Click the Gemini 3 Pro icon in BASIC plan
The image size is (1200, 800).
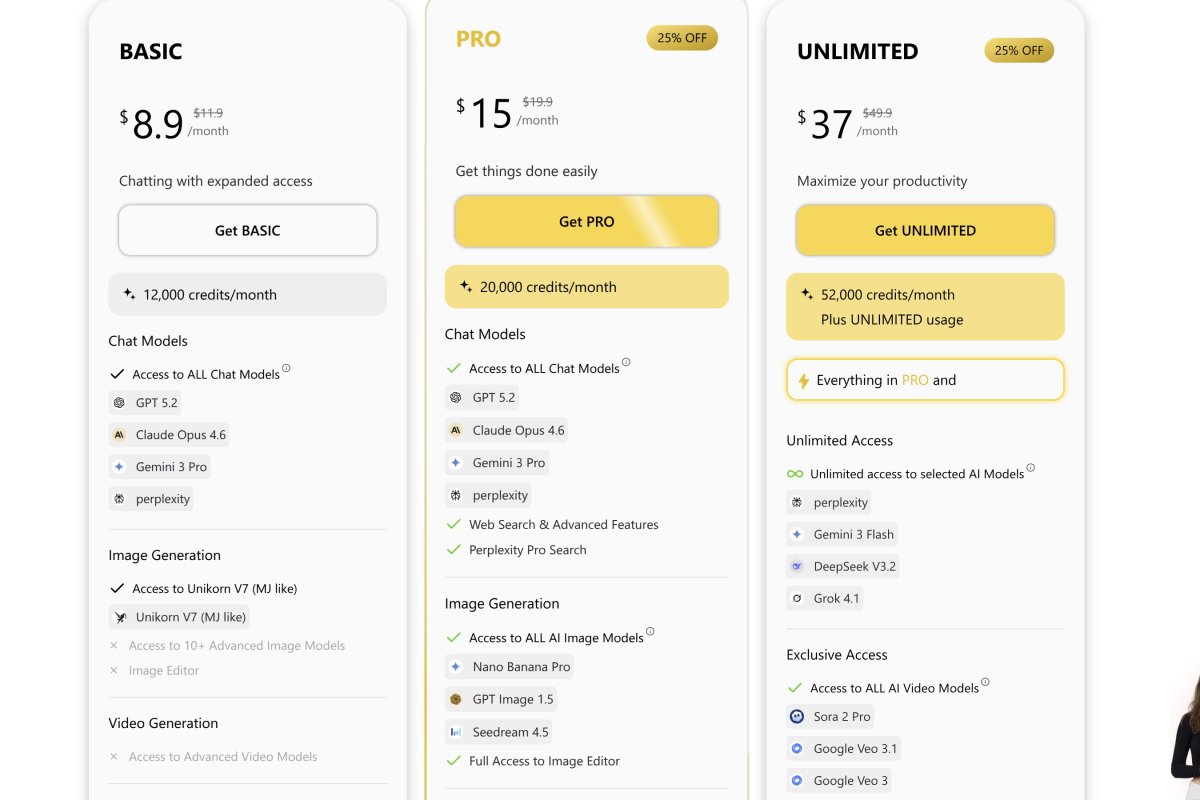click(x=120, y=467)
